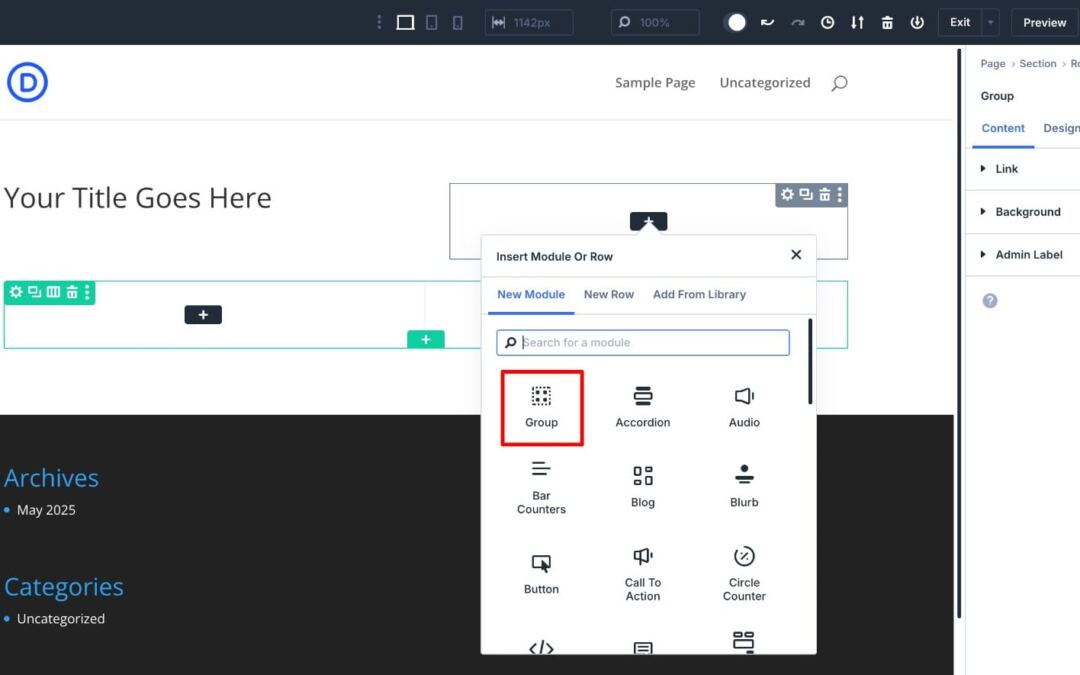Open the dropdown arrow beside Exit
The height and width of the screenshot is (675, 1080).
990,22
